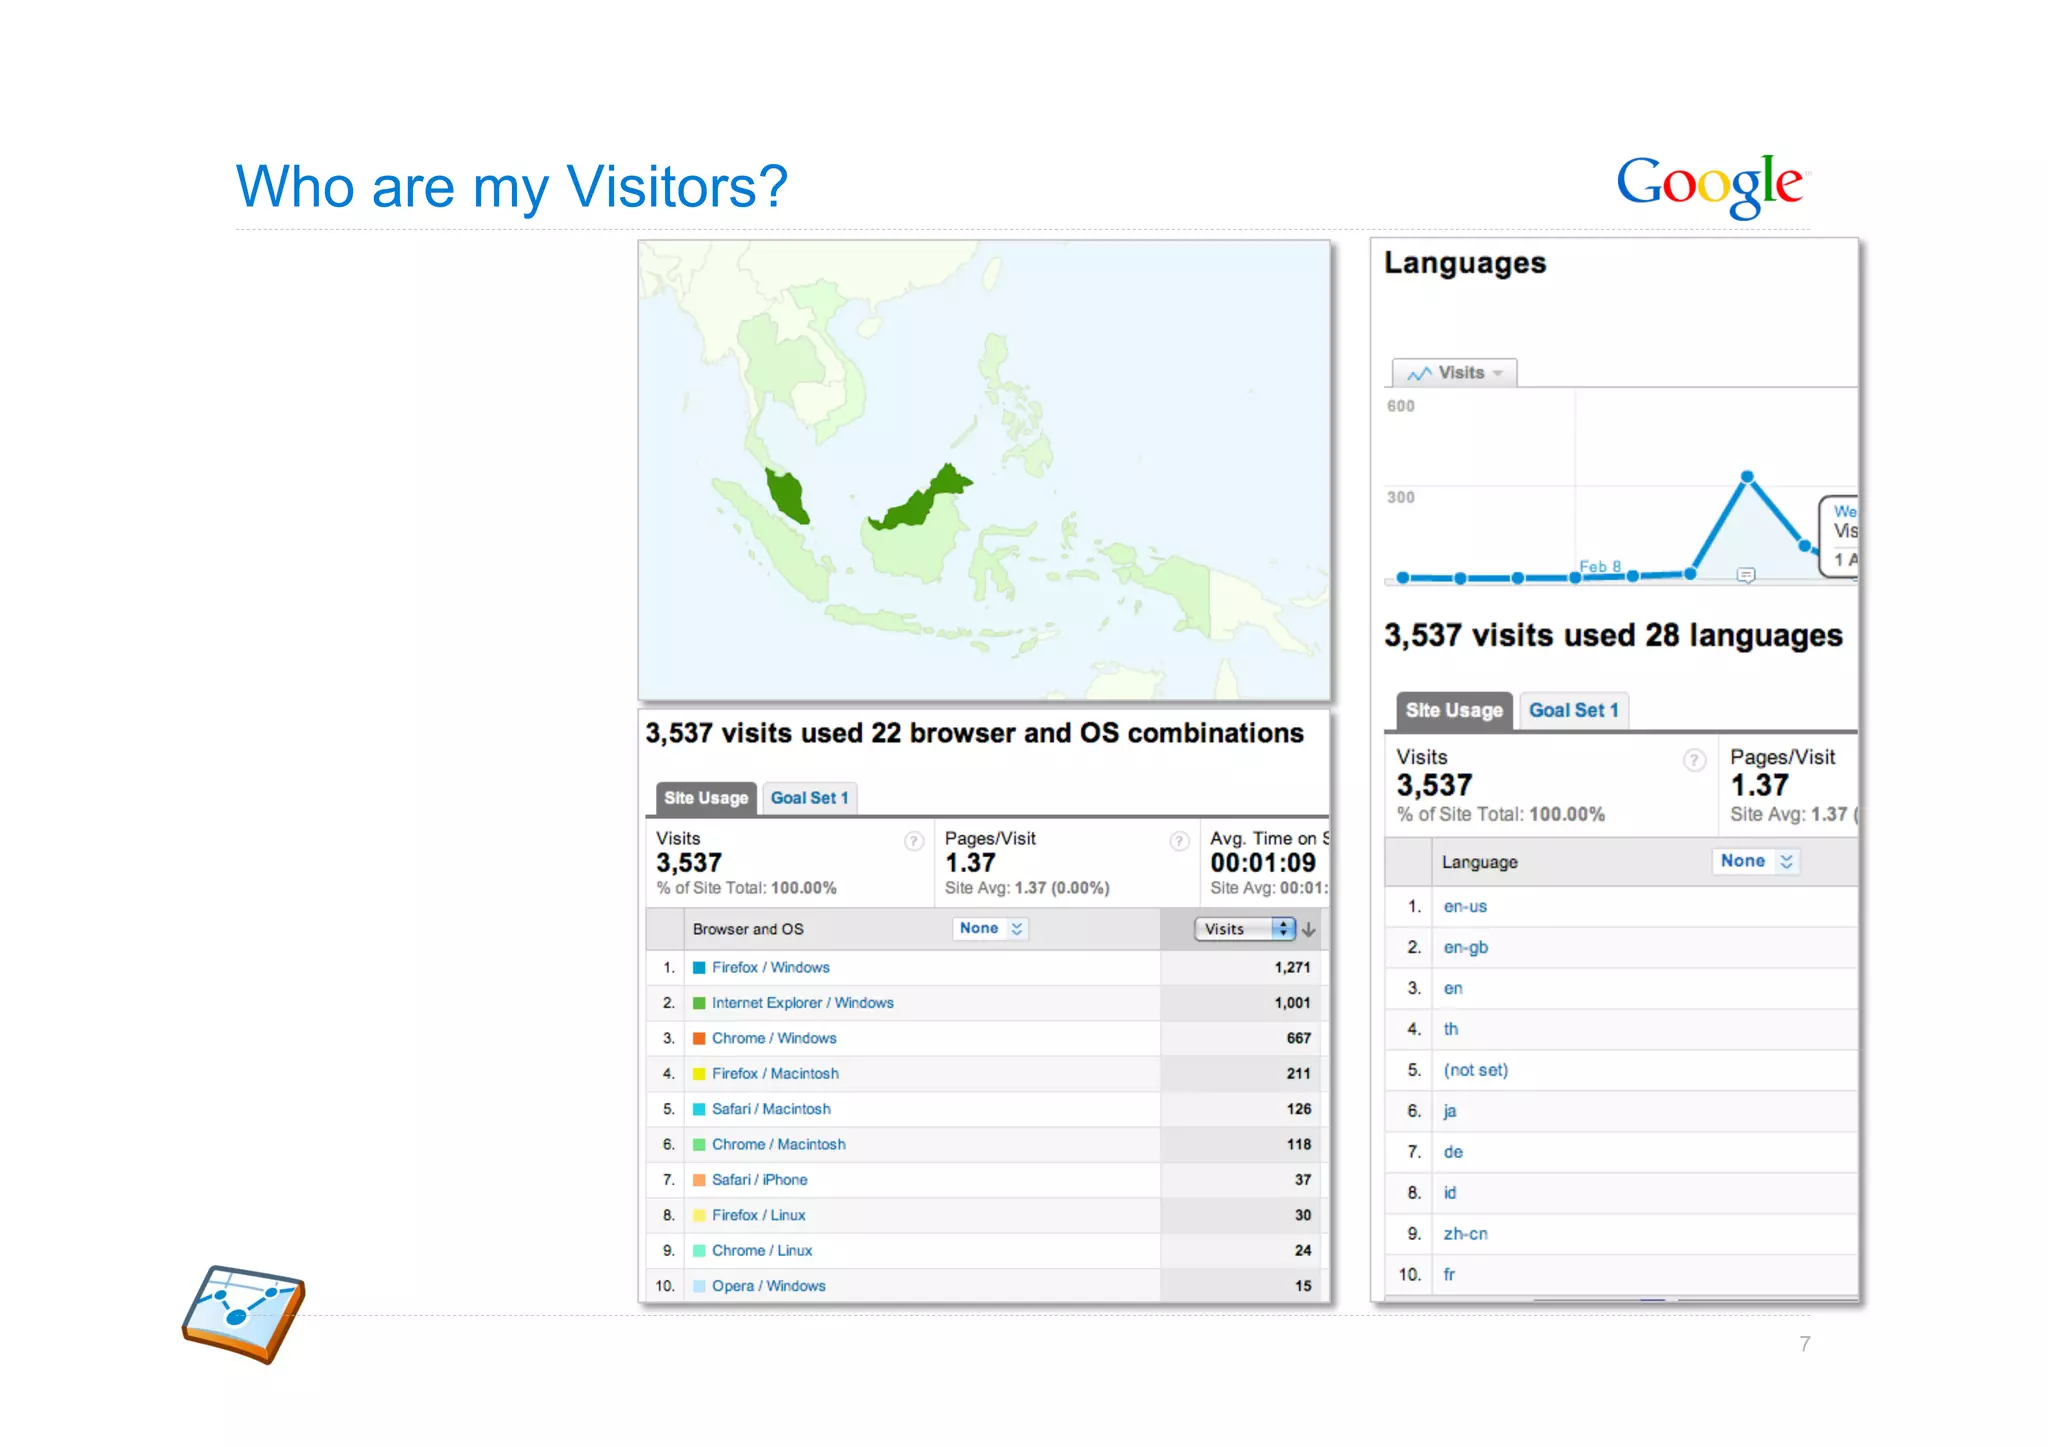Click the Browser and OS column header
This screenshot has height=1447, width=2048.
click(748, 929)
